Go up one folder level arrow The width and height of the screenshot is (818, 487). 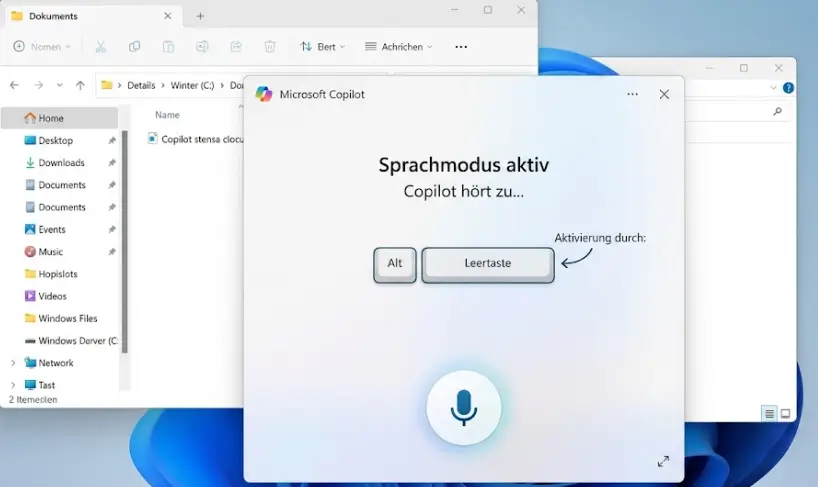pos(80,85)
